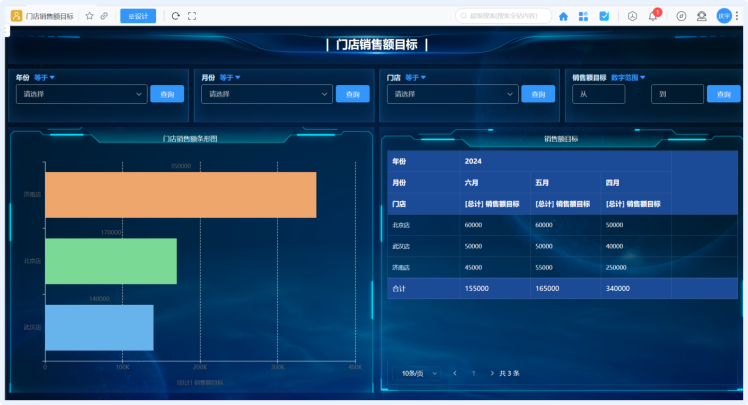Click the 从 range start input
Screen dimensions: 748x405
(598, 94)
